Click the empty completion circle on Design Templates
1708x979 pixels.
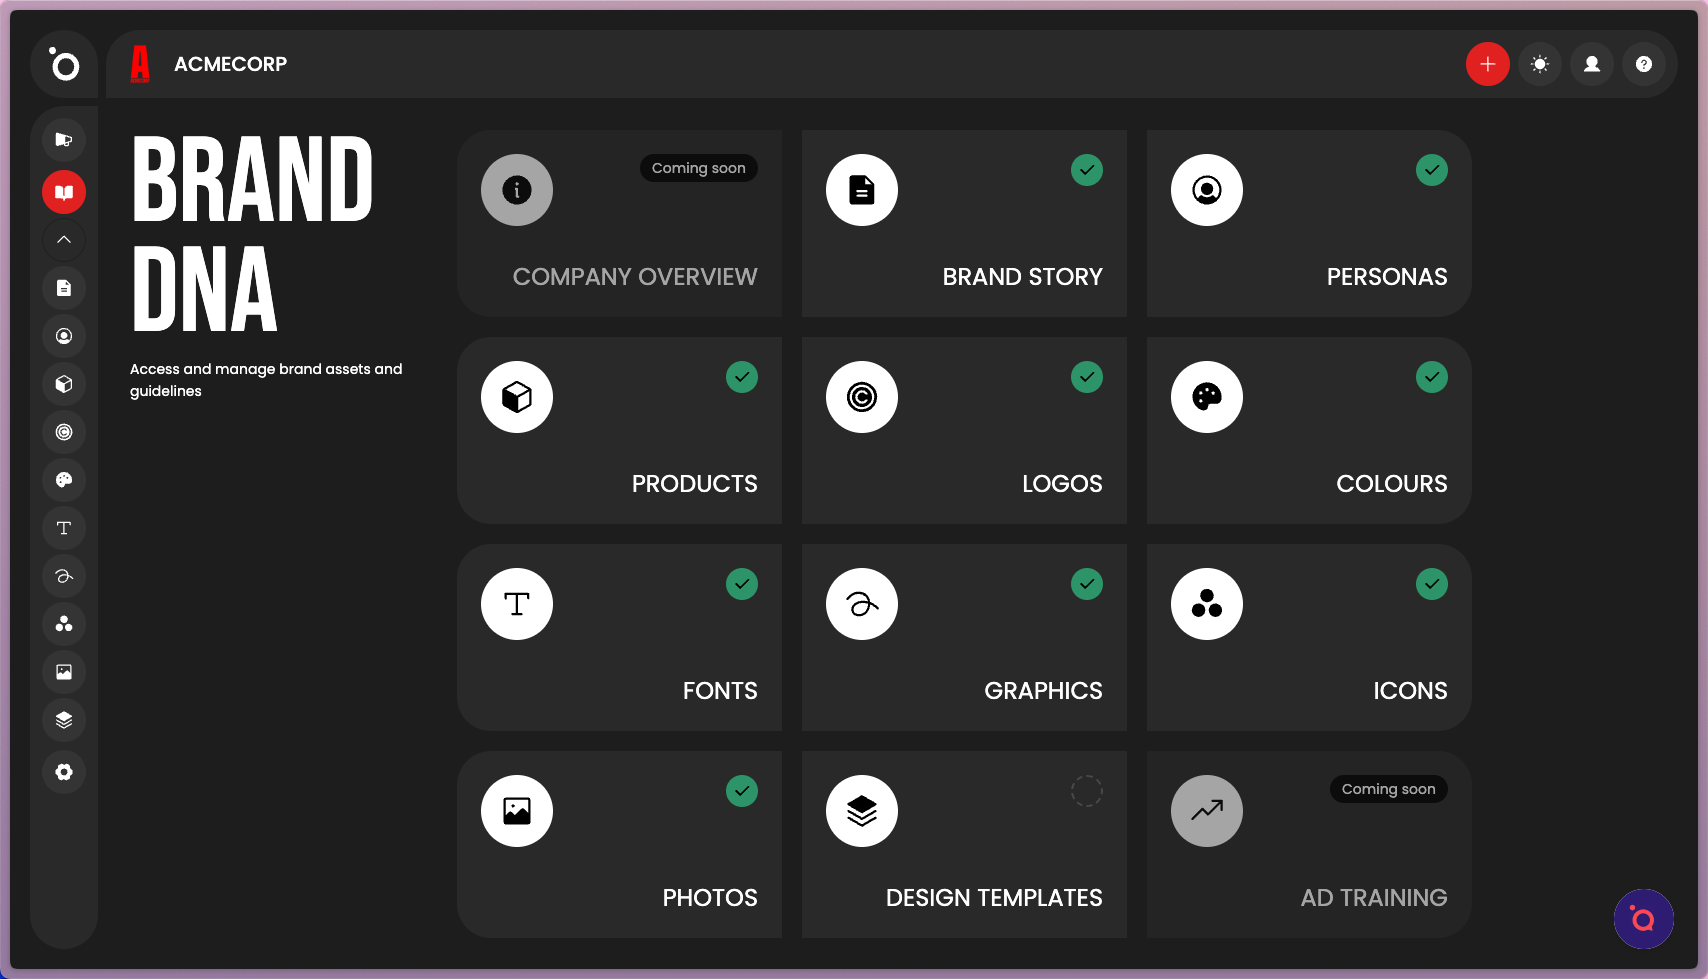click(x=1087, y=791)
